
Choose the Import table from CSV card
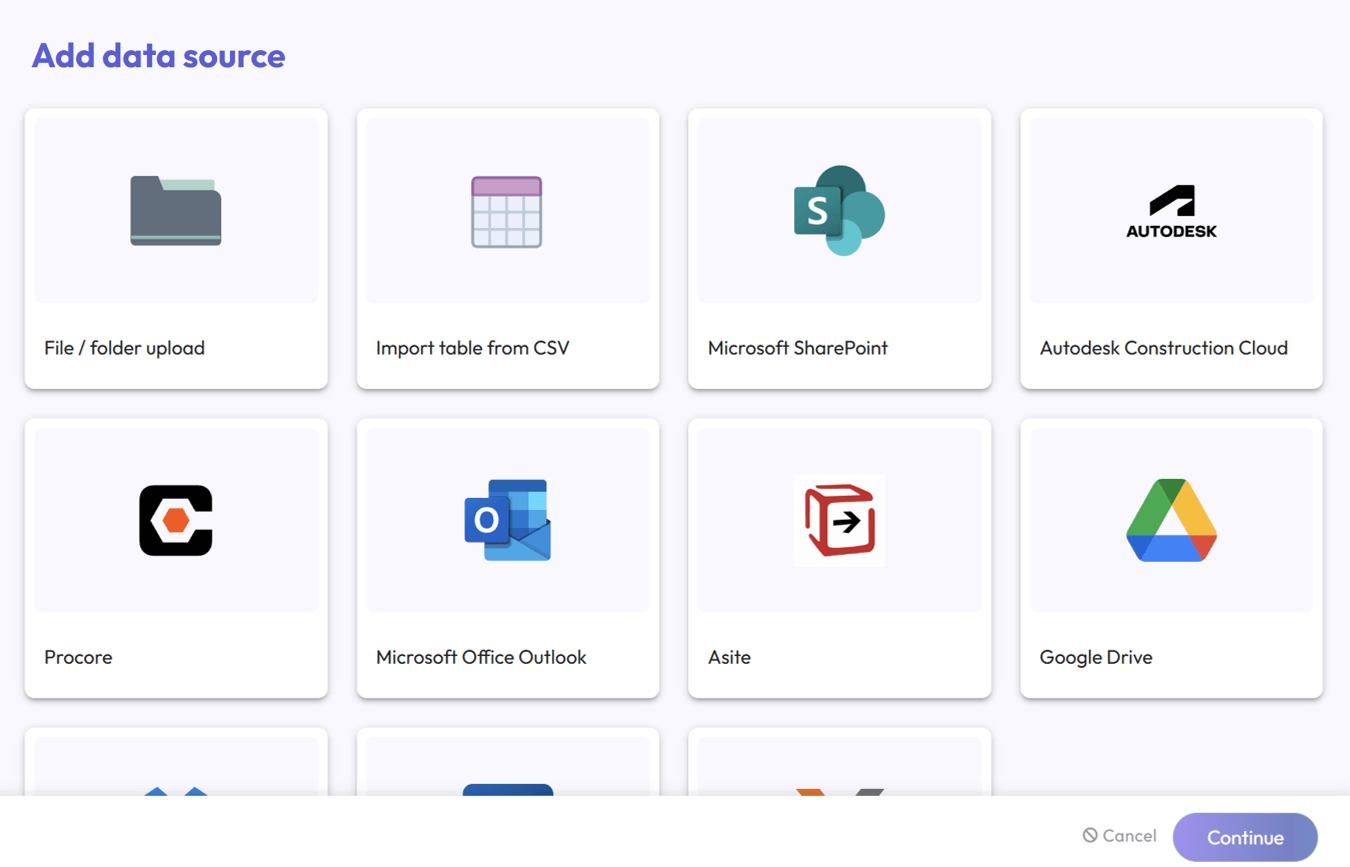507,247
